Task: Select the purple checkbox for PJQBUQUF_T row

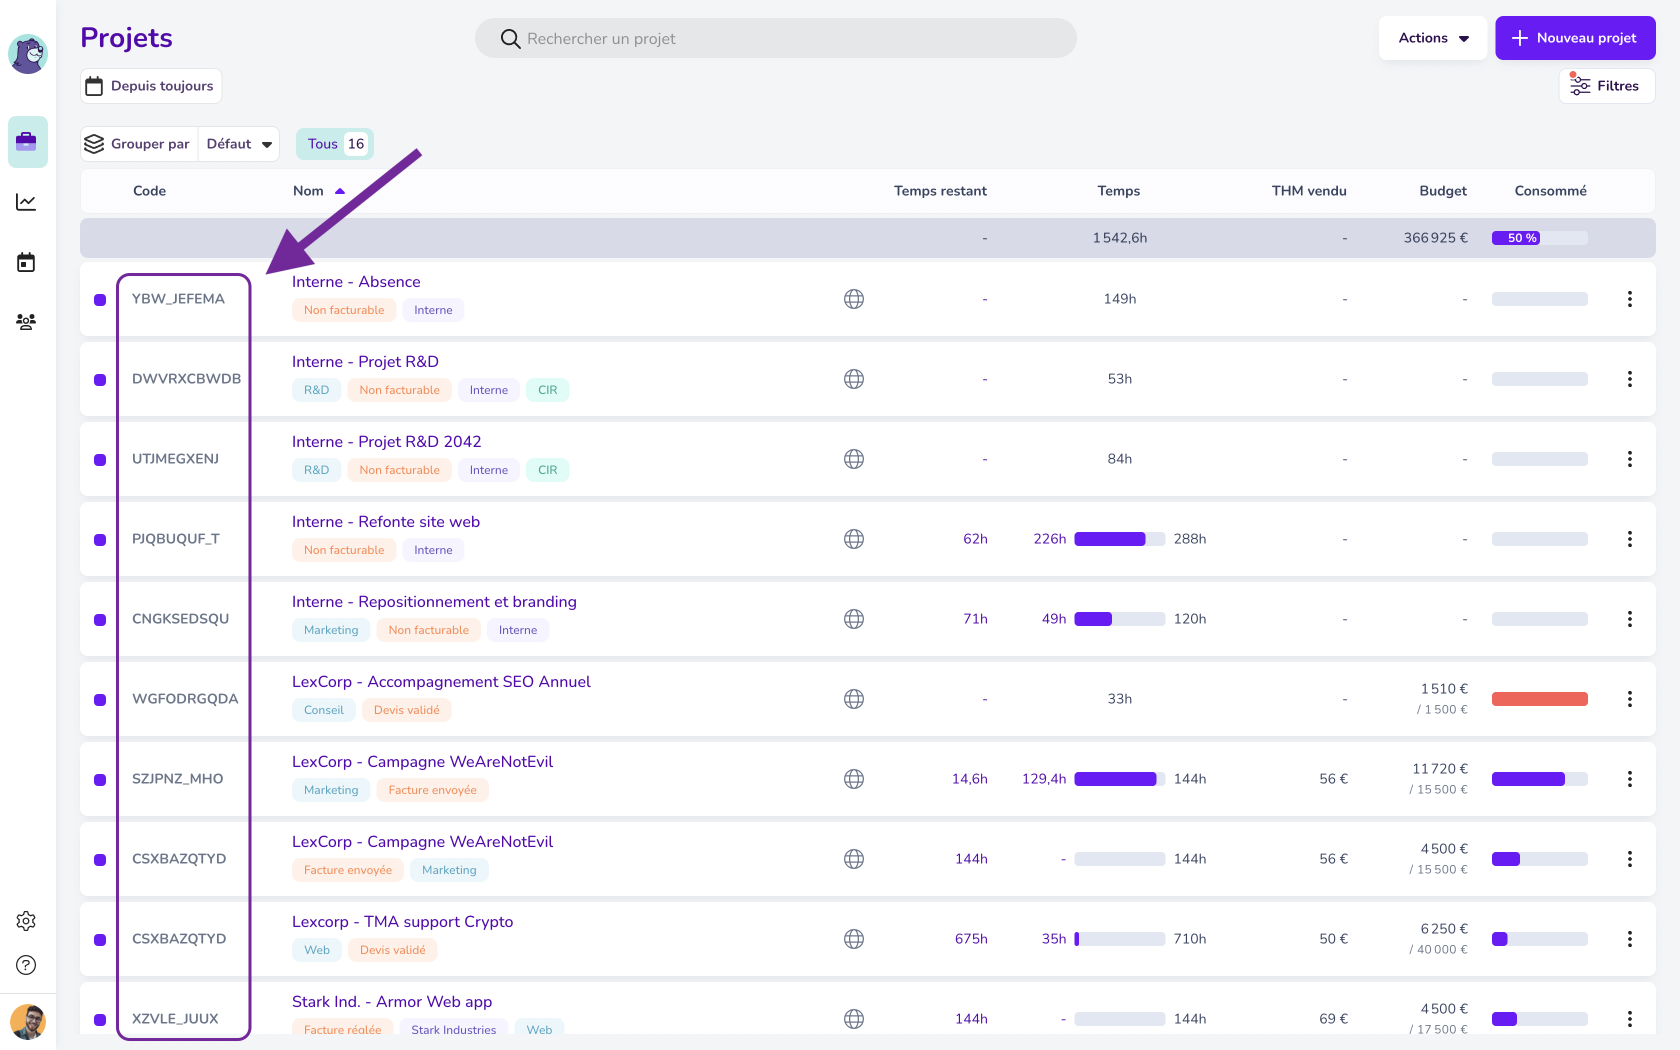Action: (x=100, y=540)
